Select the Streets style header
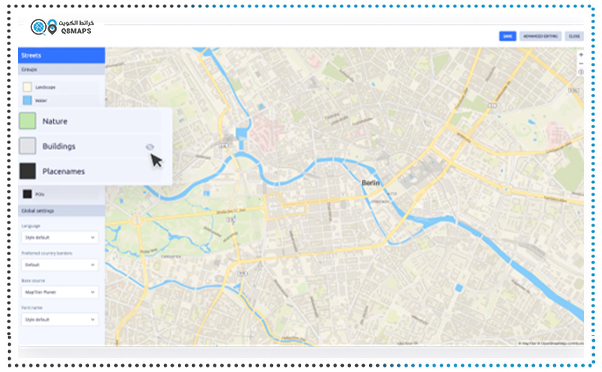 click(x=61, y=55)
